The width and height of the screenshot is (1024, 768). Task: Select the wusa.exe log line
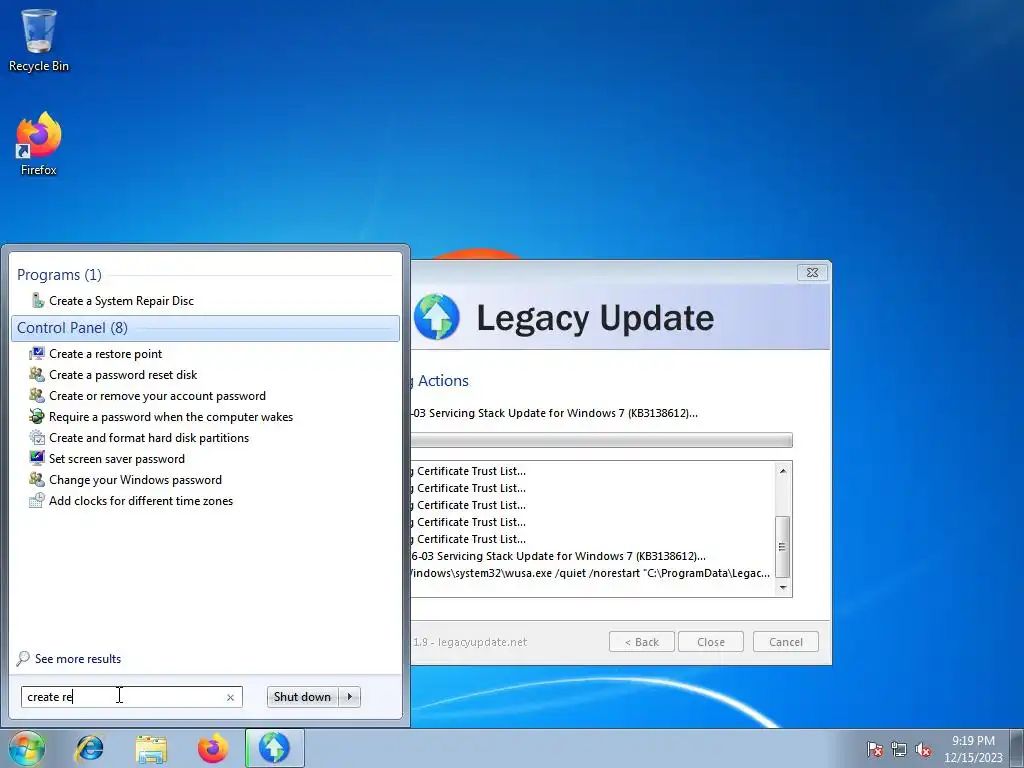point(590,573)
